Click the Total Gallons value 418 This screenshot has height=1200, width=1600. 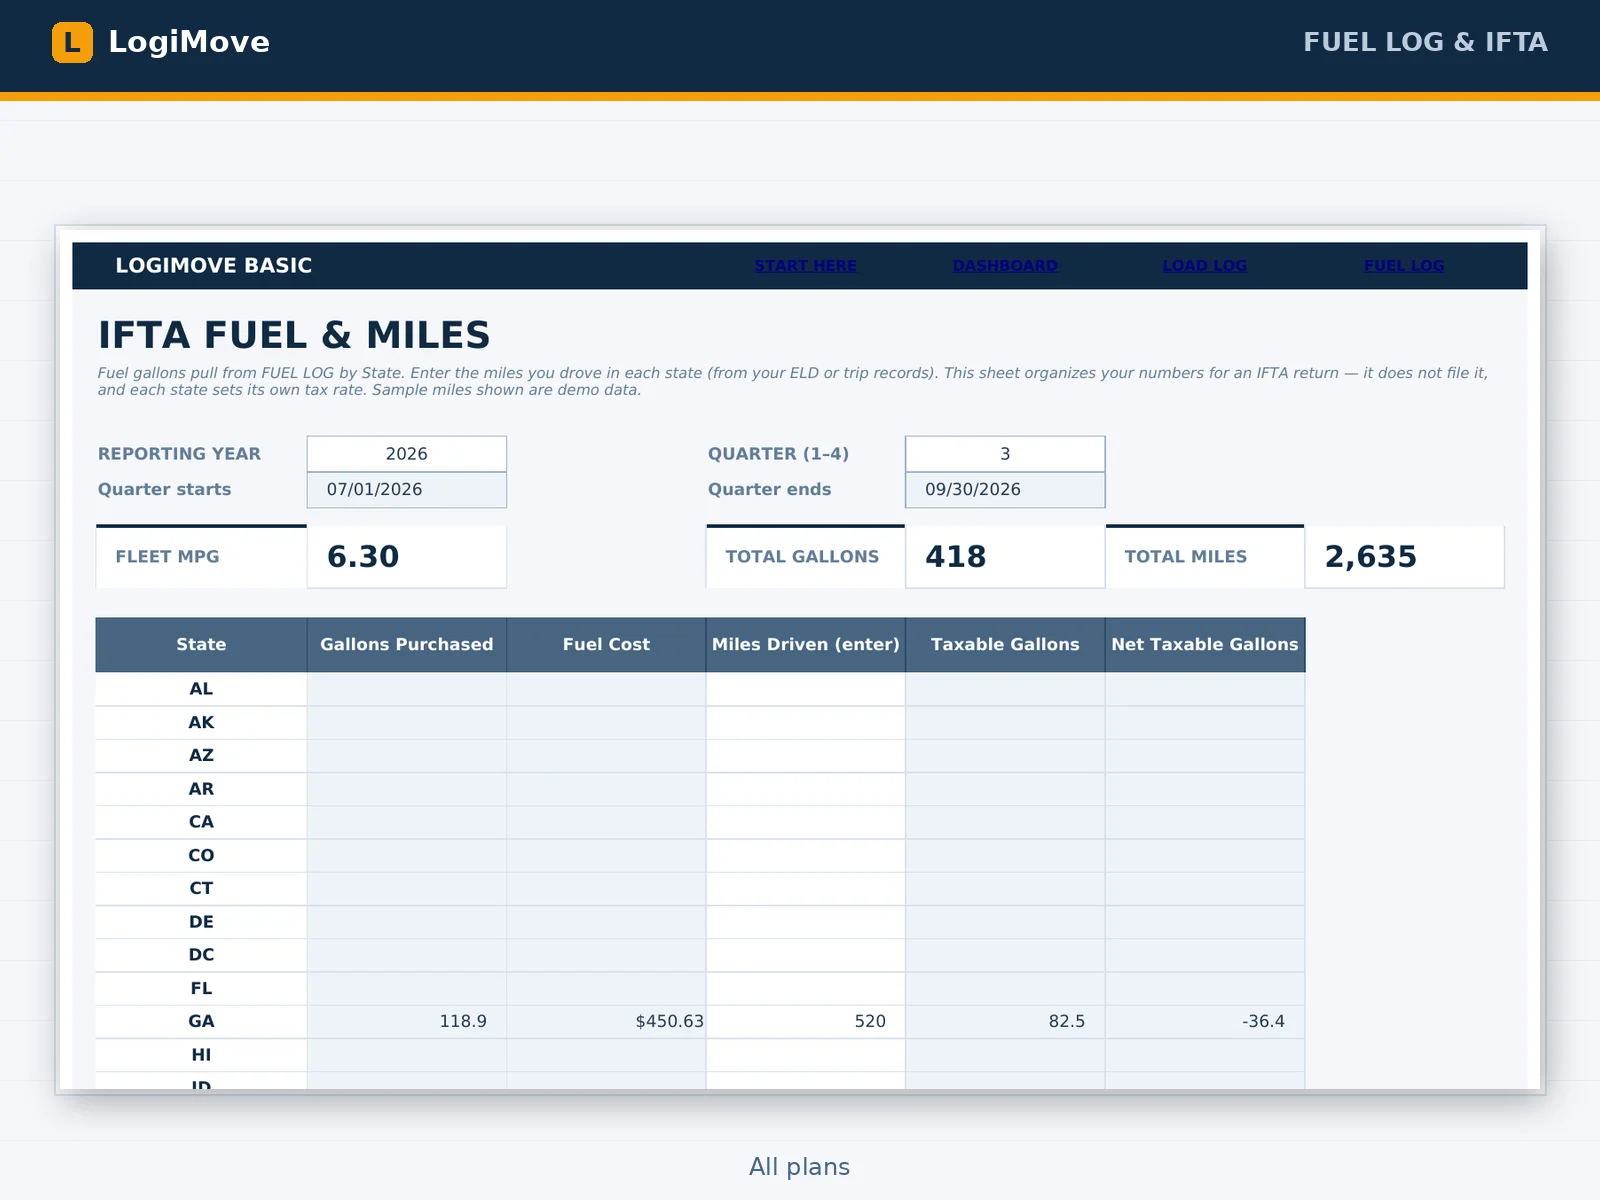click(956, 557)
